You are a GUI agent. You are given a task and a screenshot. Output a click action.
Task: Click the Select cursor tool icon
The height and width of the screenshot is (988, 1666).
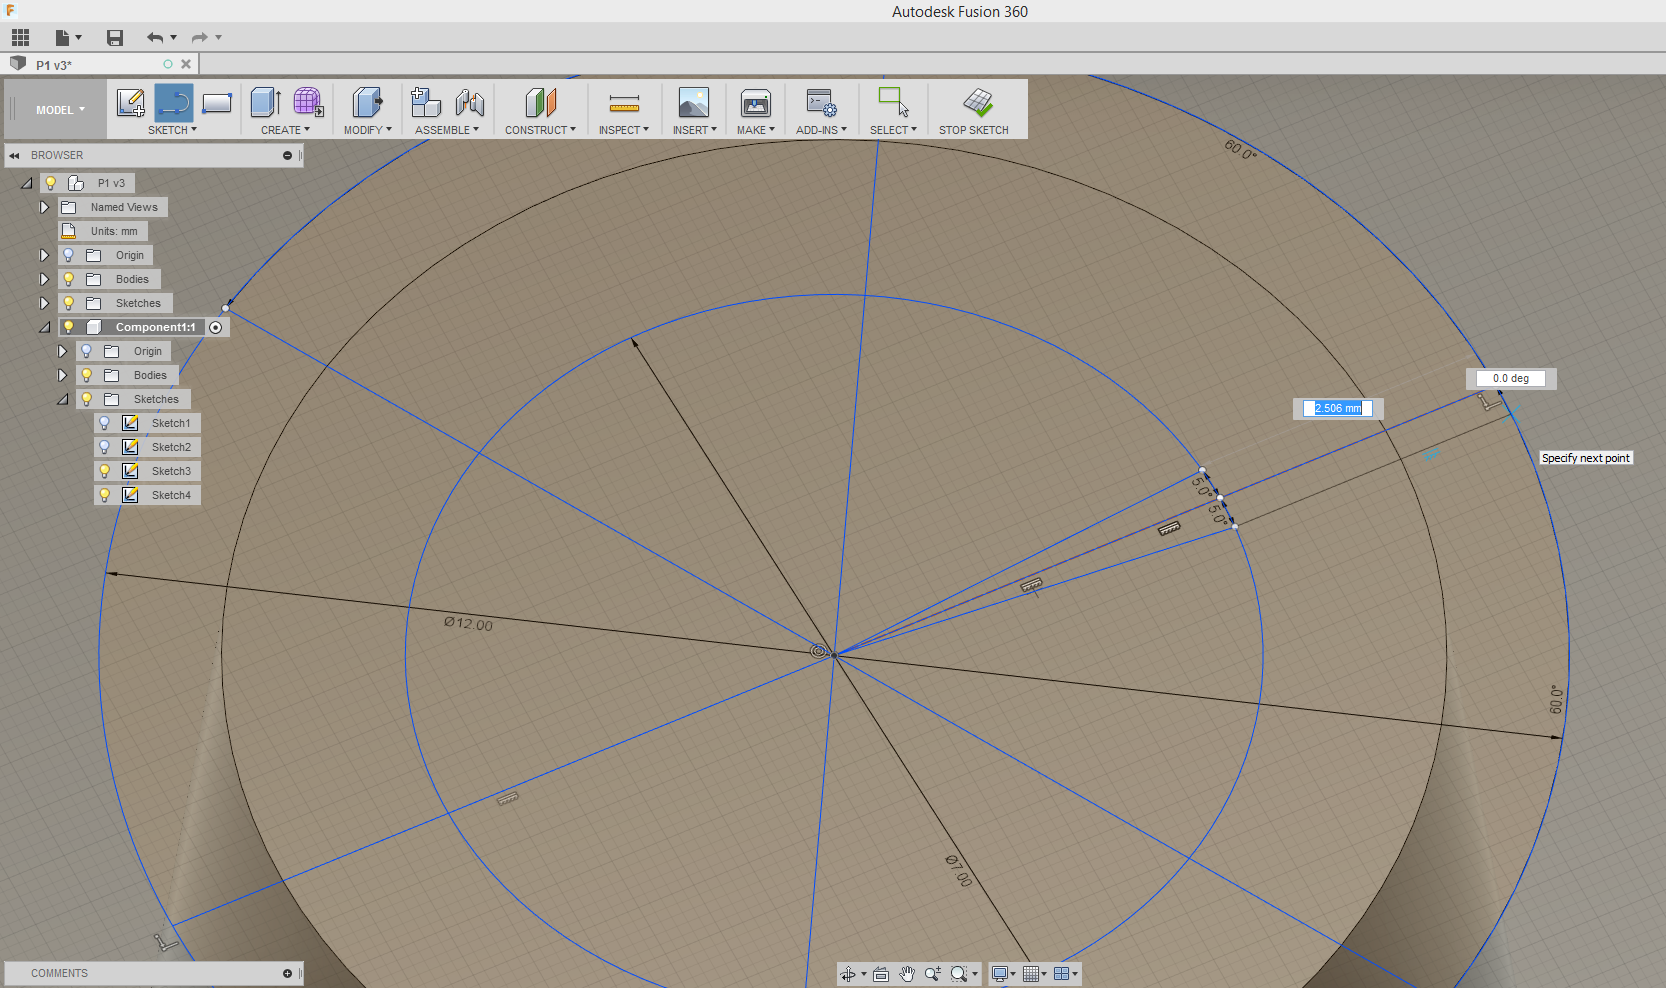point(893,103)
